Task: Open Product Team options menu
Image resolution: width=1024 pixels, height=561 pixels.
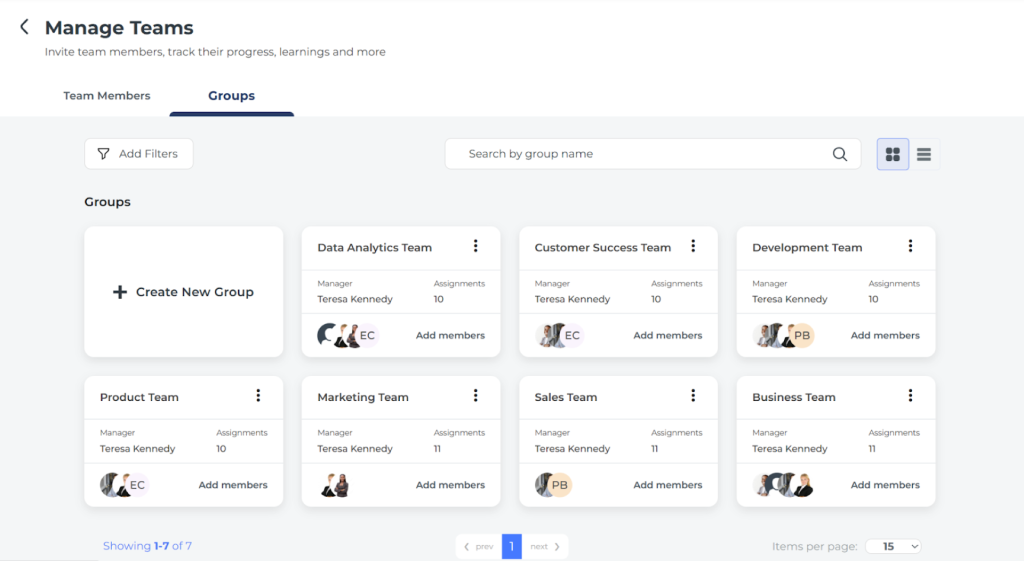Action: (258, 396)
